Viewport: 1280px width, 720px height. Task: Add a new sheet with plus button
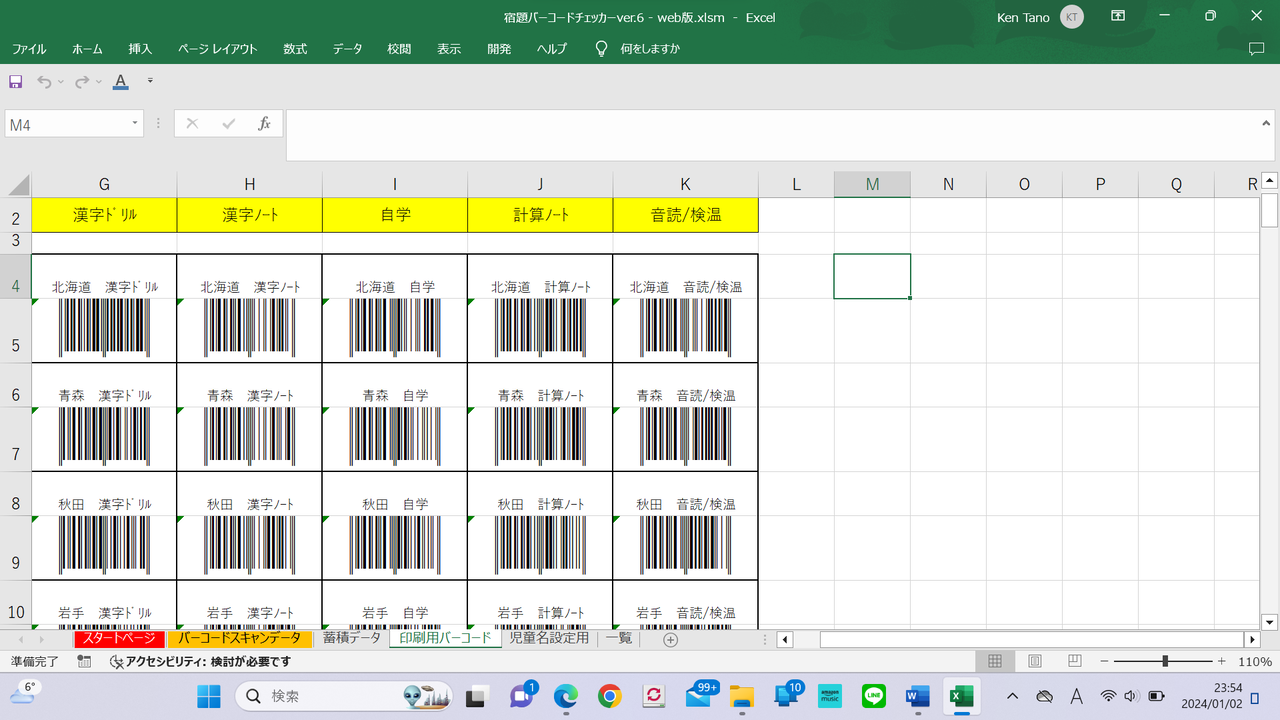click(x=671, y=640)
